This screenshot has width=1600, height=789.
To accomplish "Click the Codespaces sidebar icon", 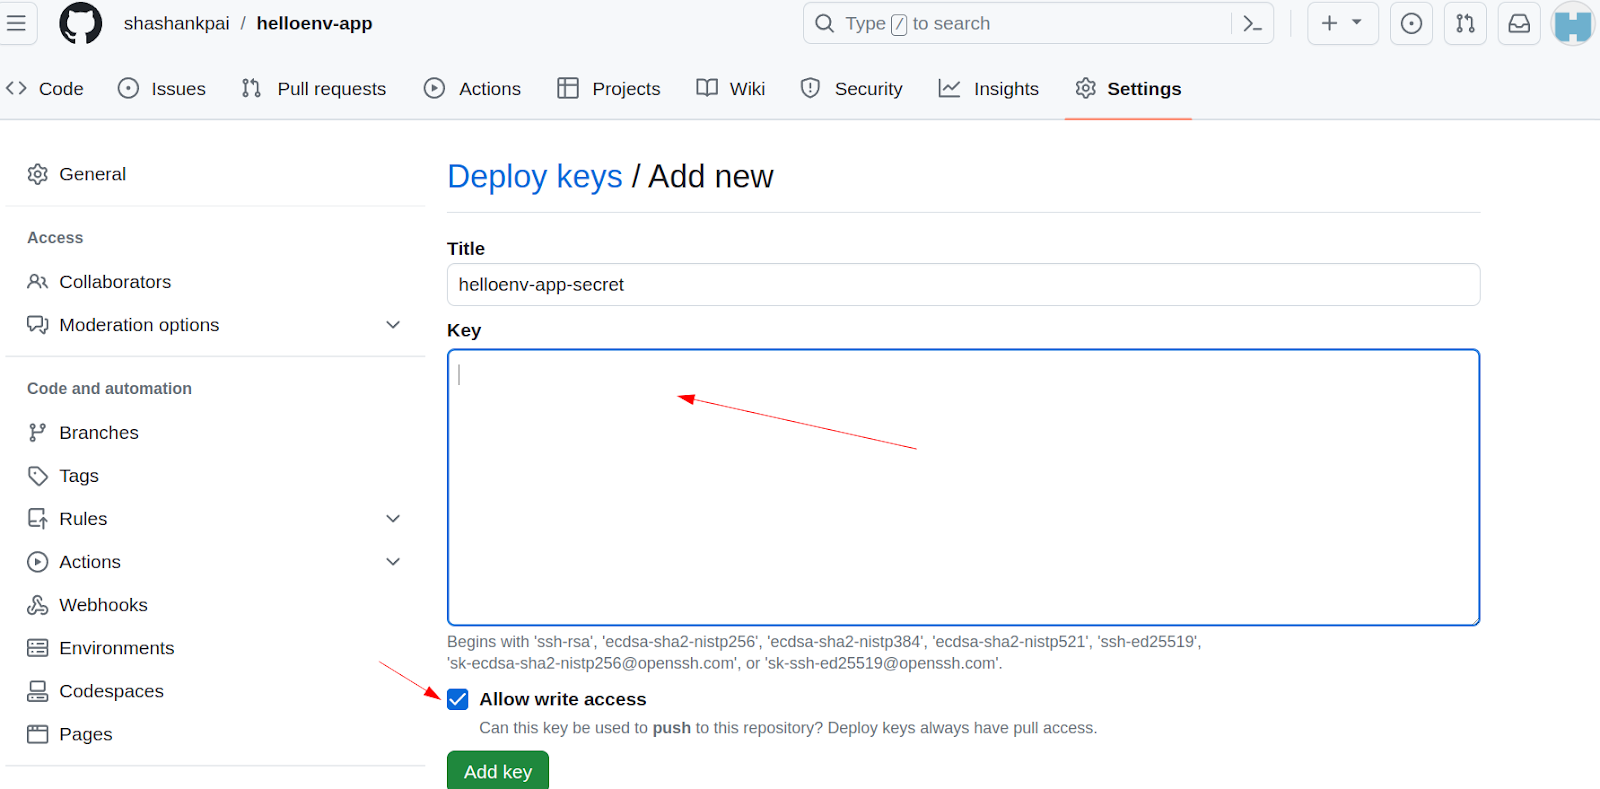I will coord(38,691).
